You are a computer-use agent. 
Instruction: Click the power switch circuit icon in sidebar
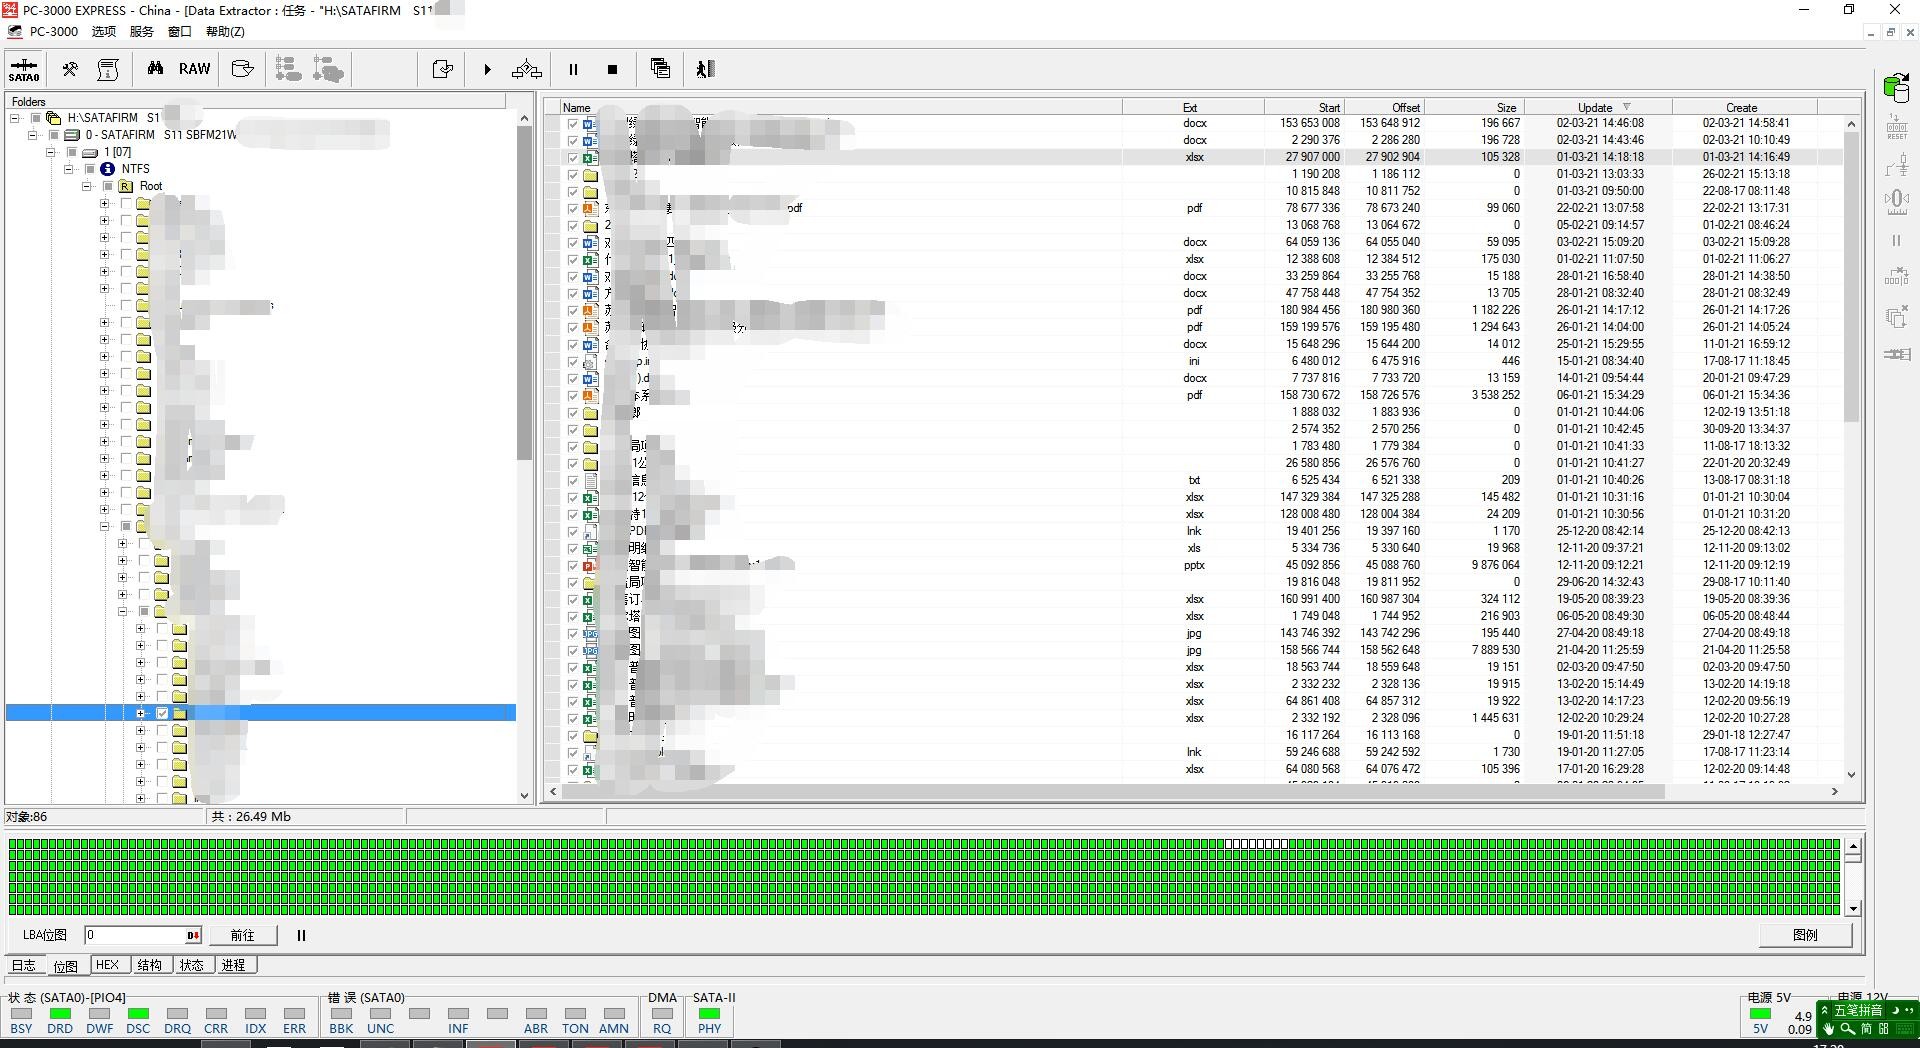1896,165
